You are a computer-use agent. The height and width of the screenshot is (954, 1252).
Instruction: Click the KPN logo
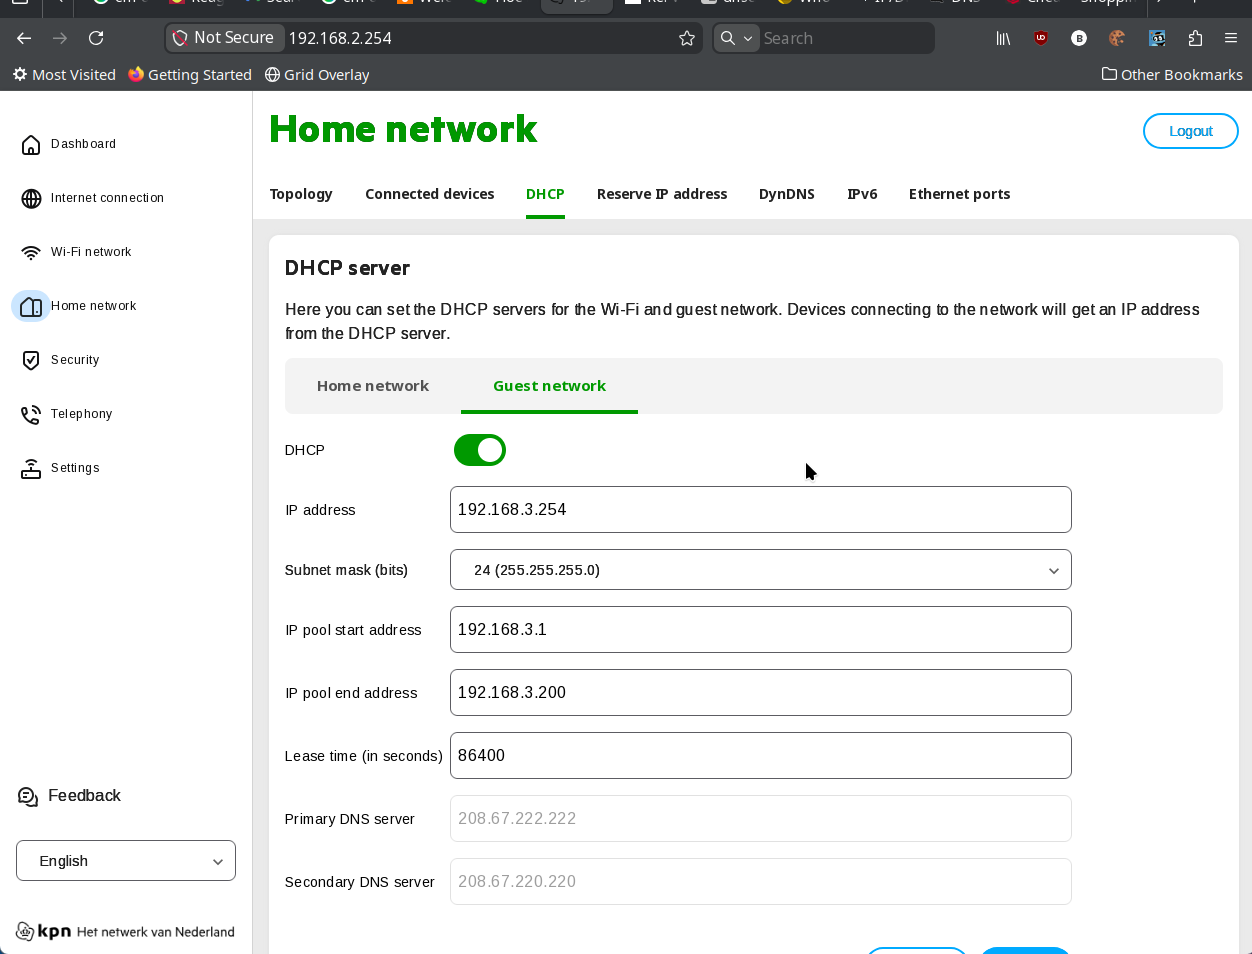coord(44,931)
